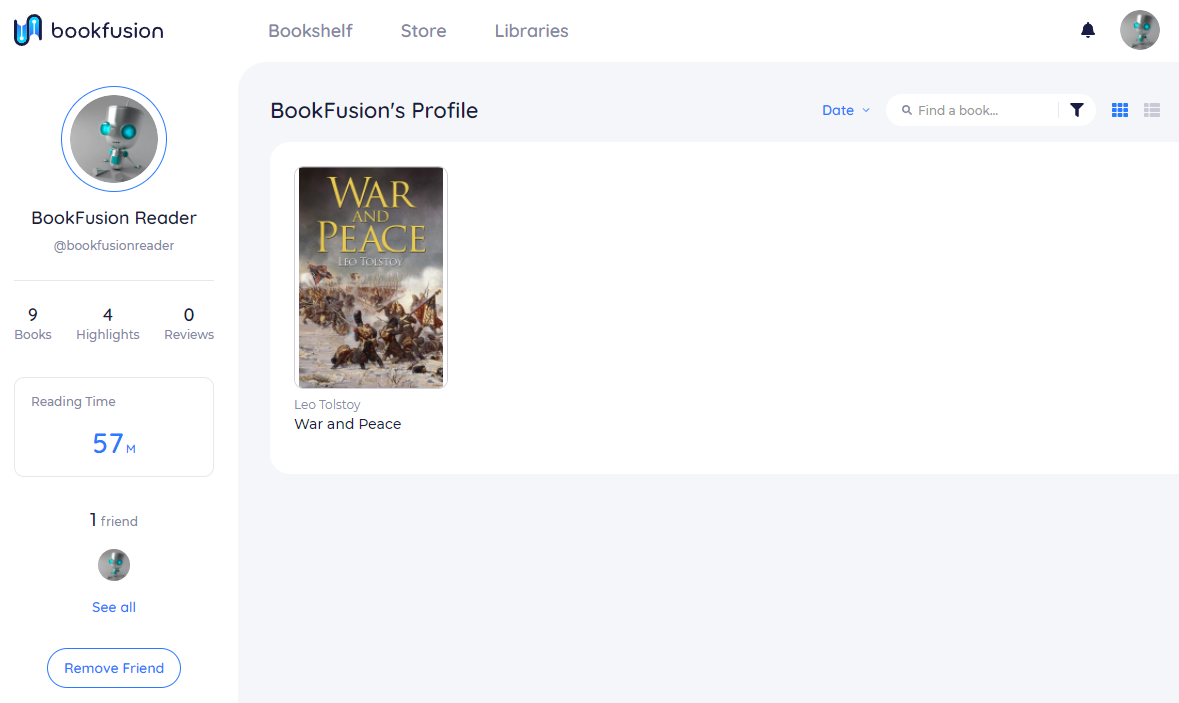Open the user avatar menu in header
Image resolution: width=1179 pixels, height=703 pixels.
(x=1139, y=30)
